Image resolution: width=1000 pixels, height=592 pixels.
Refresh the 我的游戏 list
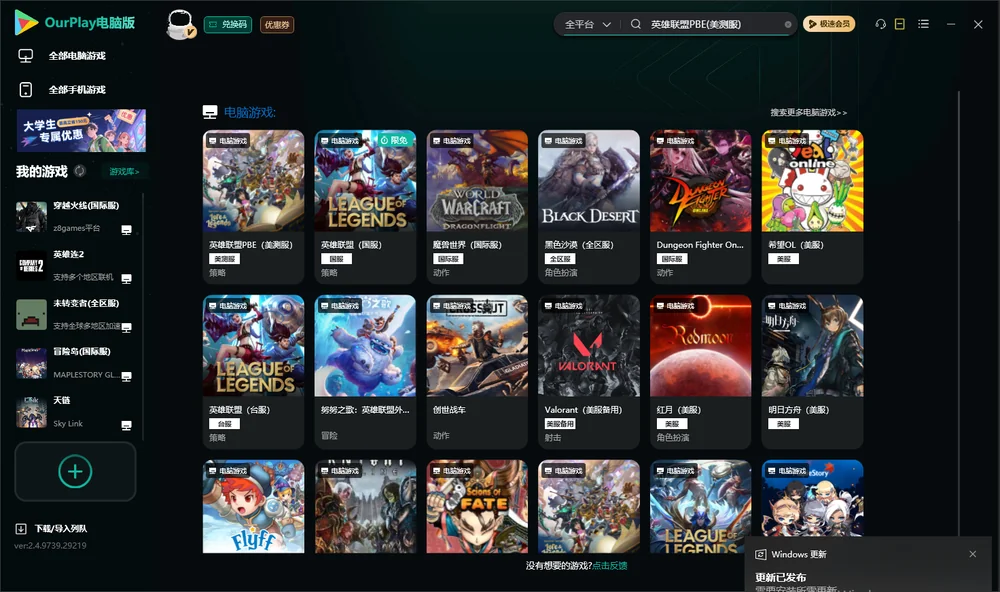[x=80, y=171]
